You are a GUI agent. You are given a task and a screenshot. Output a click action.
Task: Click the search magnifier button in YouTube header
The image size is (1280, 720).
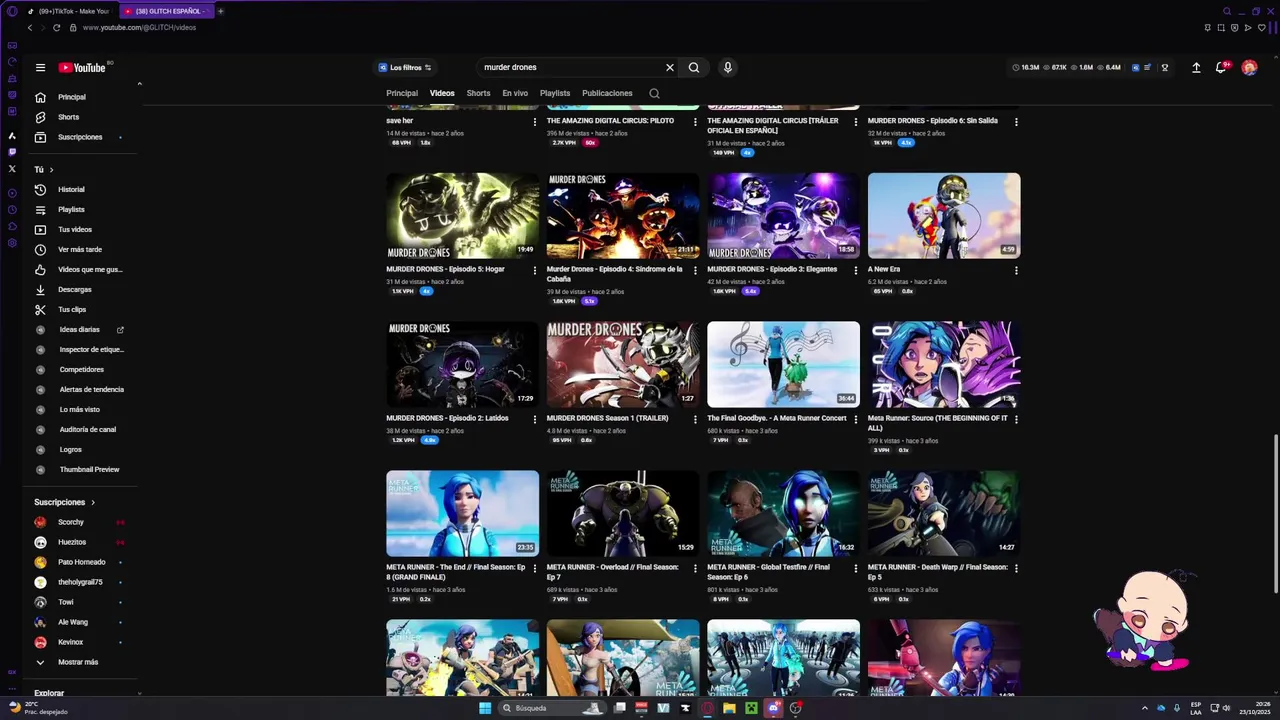tap(694, 68)
